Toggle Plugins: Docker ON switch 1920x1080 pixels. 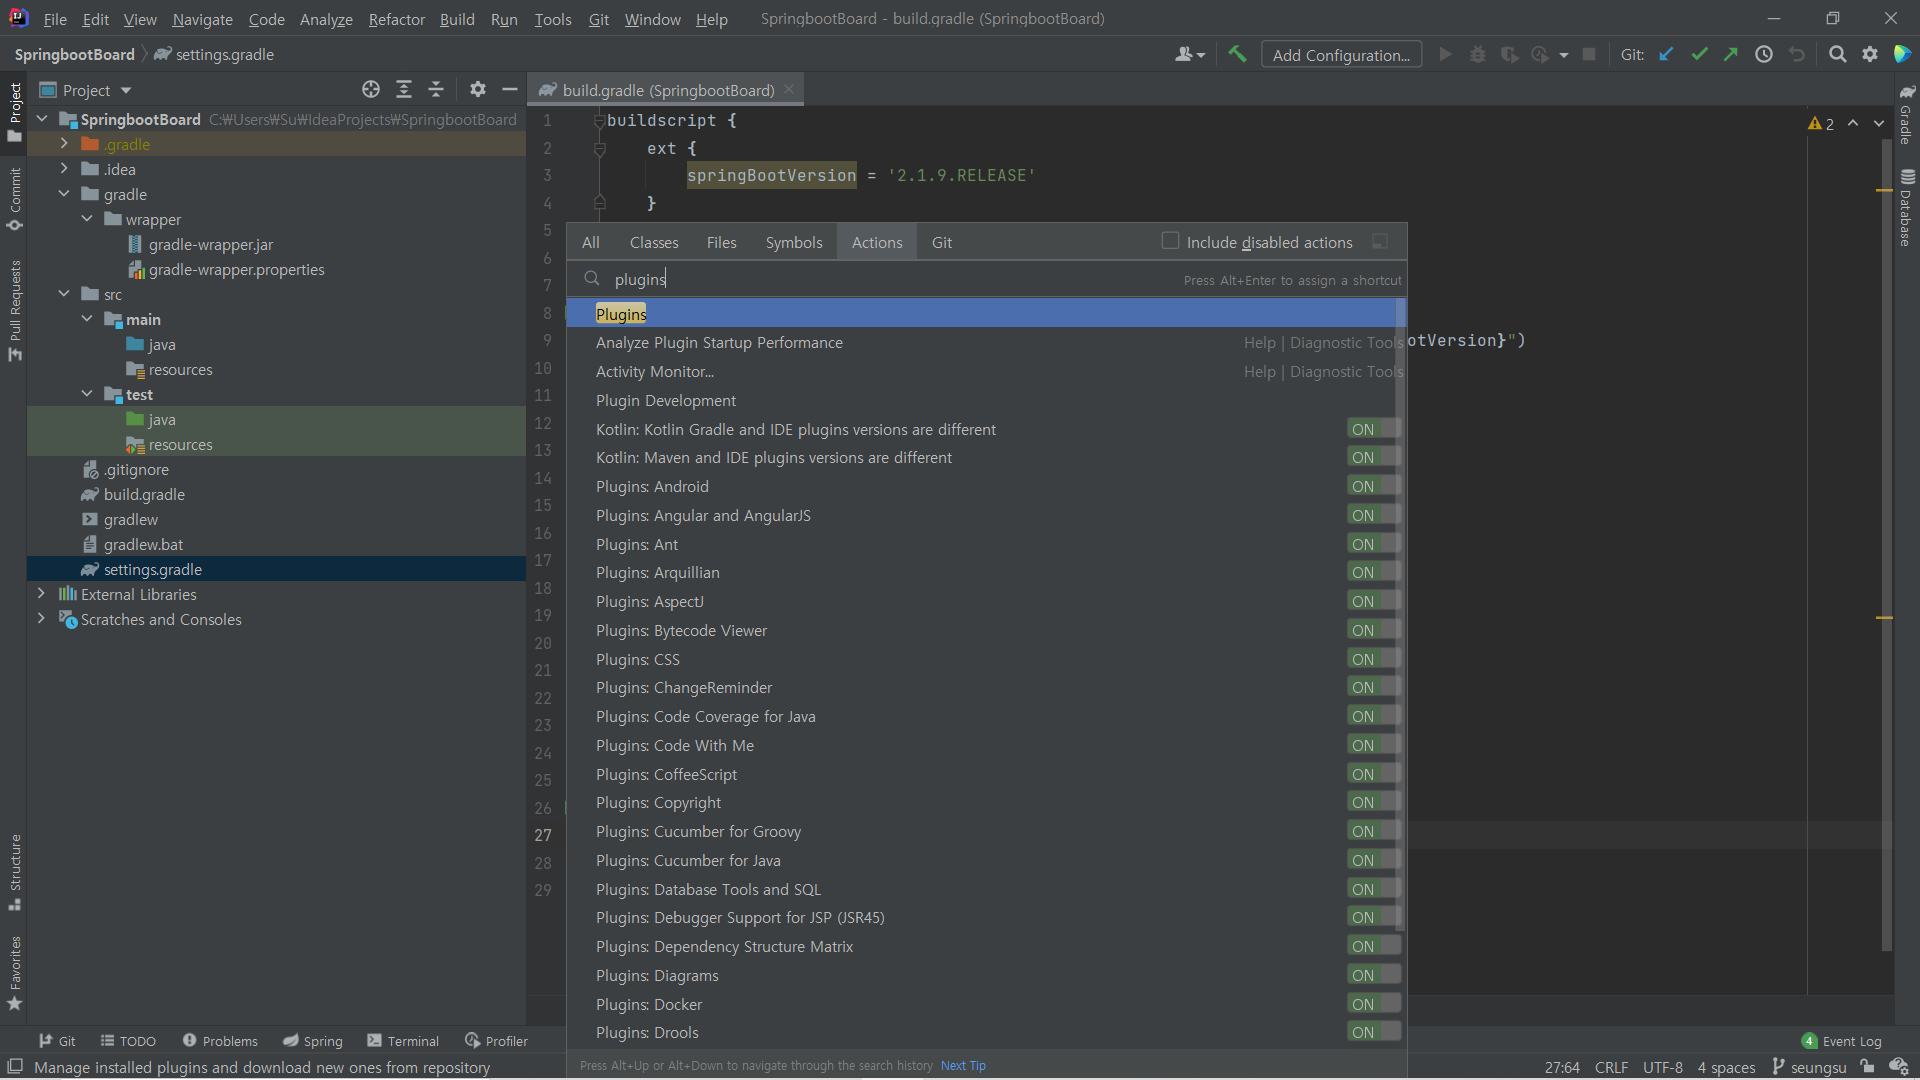pyautogui.click(x=1373, y=1005)
